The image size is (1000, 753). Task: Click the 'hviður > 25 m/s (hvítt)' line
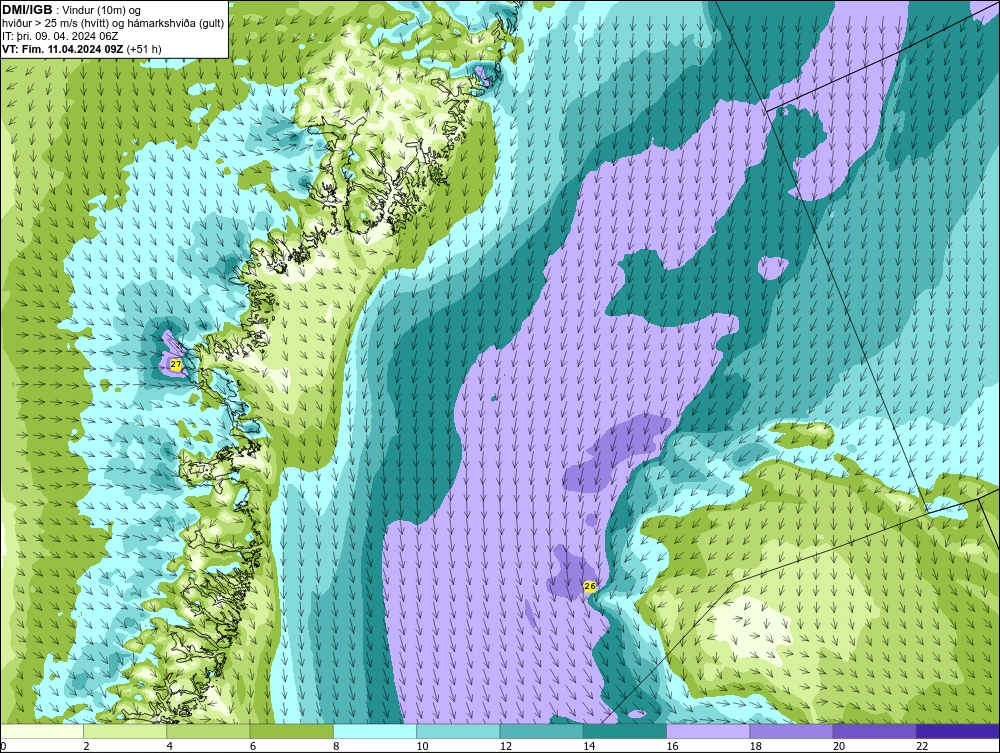(x=114, y=24)
